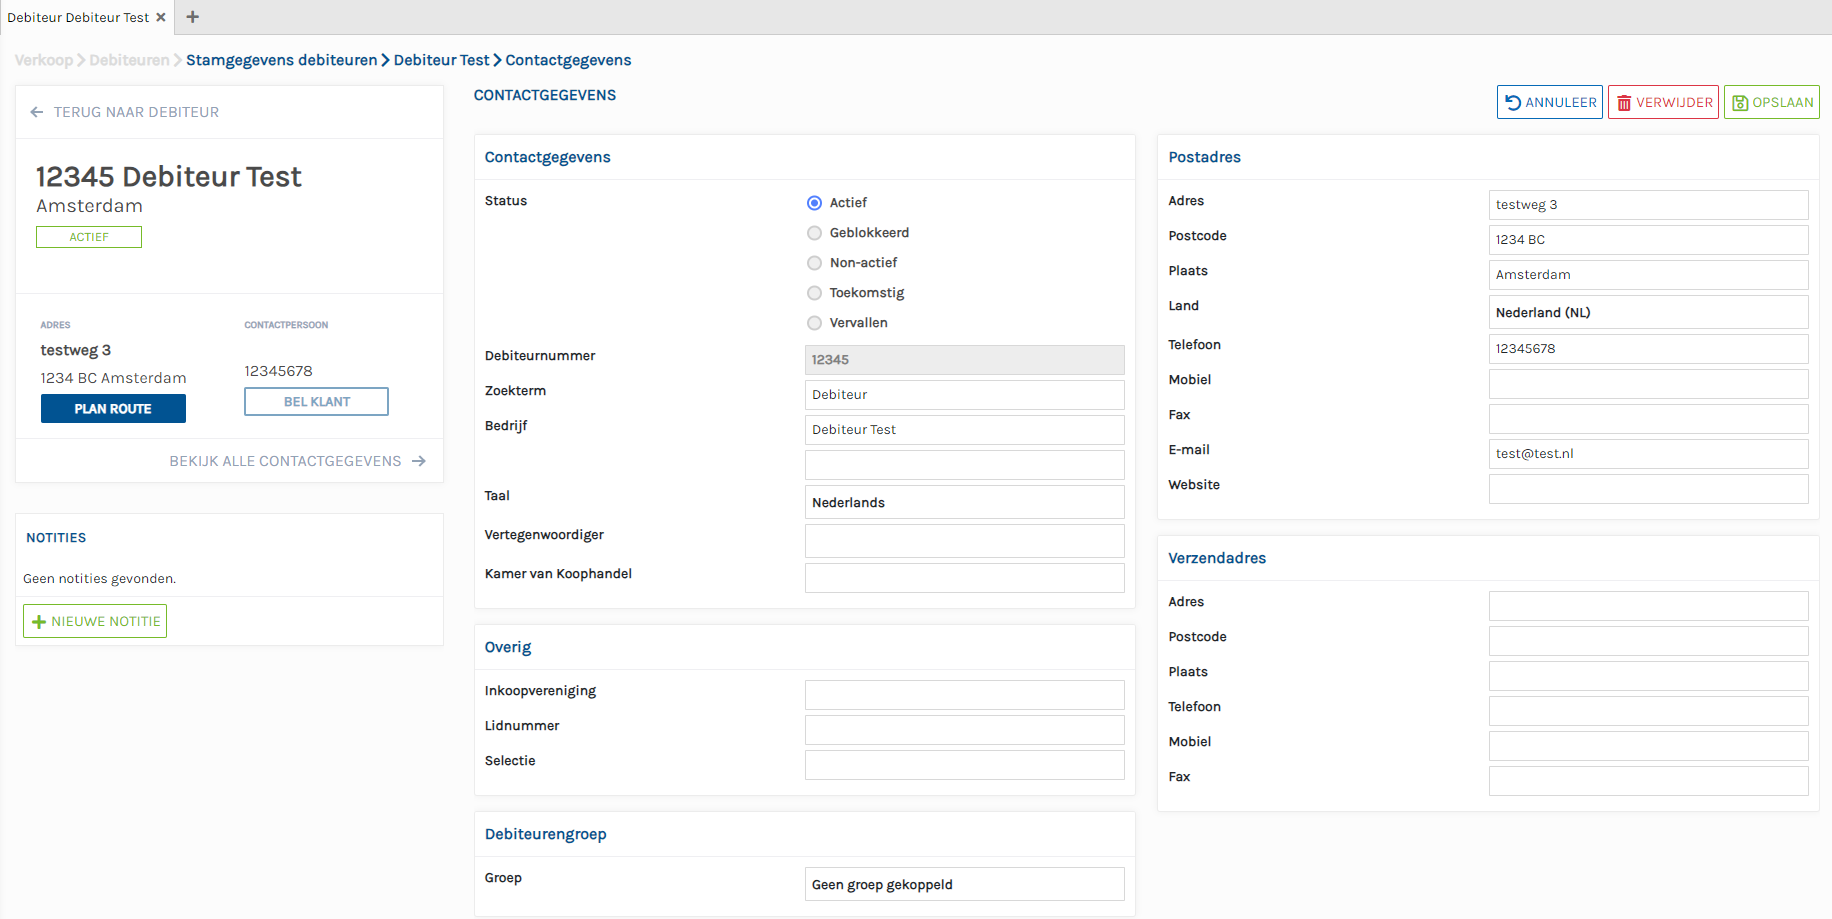Viewport: 1832px width, 919px height.
Task: Open the Taal dropdown showing Nederlands
Action: [x=964, y=502]
